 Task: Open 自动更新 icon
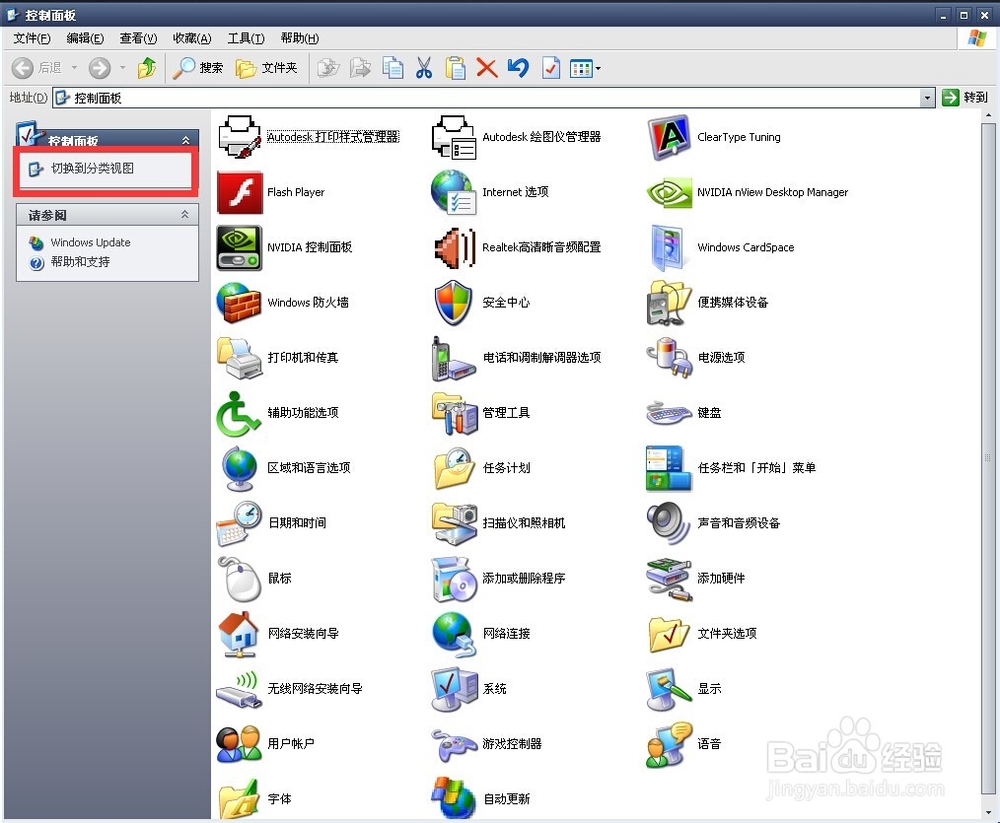point(453,799)
